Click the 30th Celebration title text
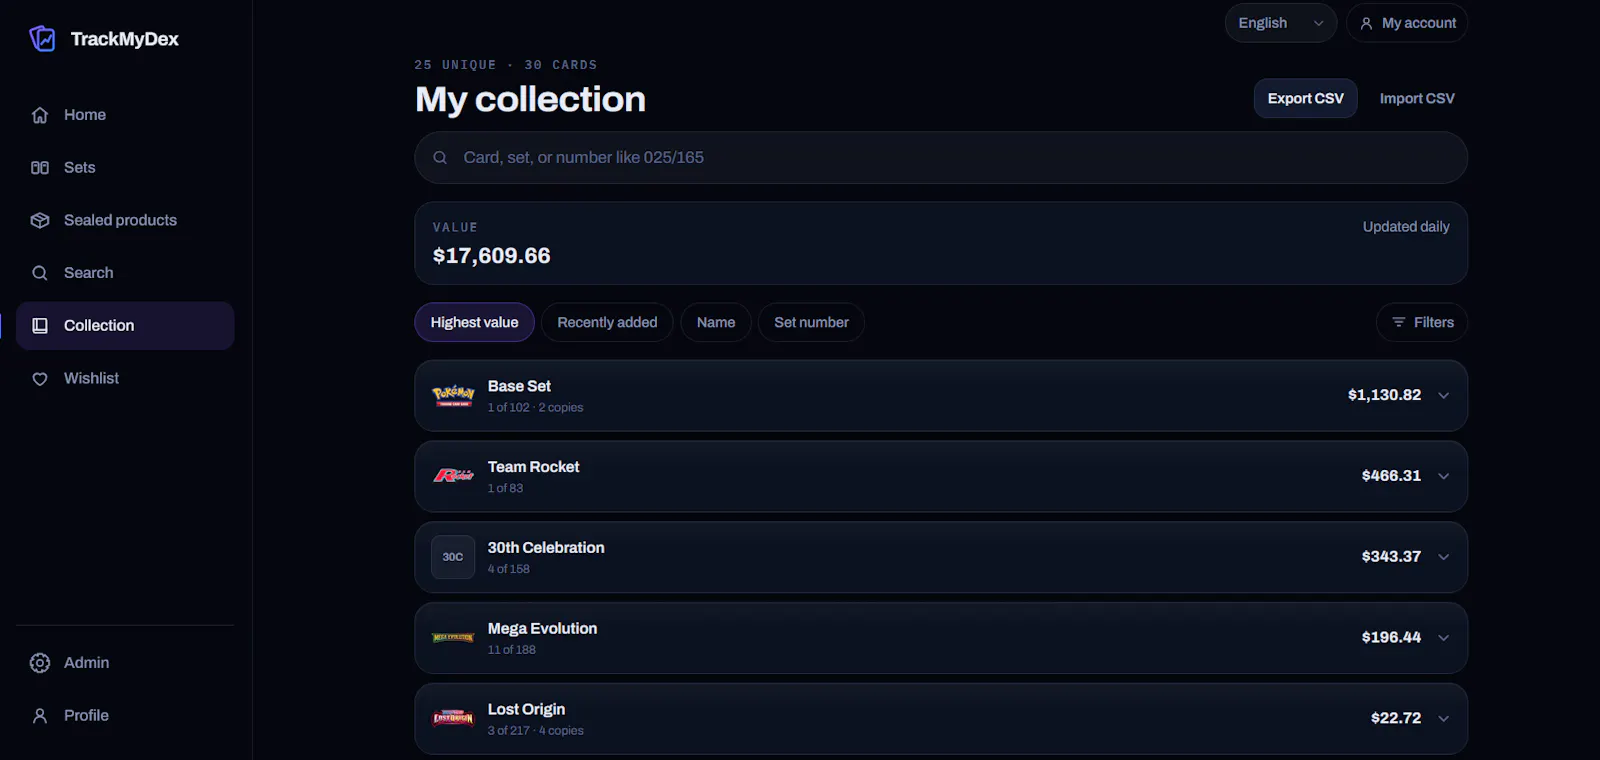The image size is (1600, 760). (x=546, y=548)
